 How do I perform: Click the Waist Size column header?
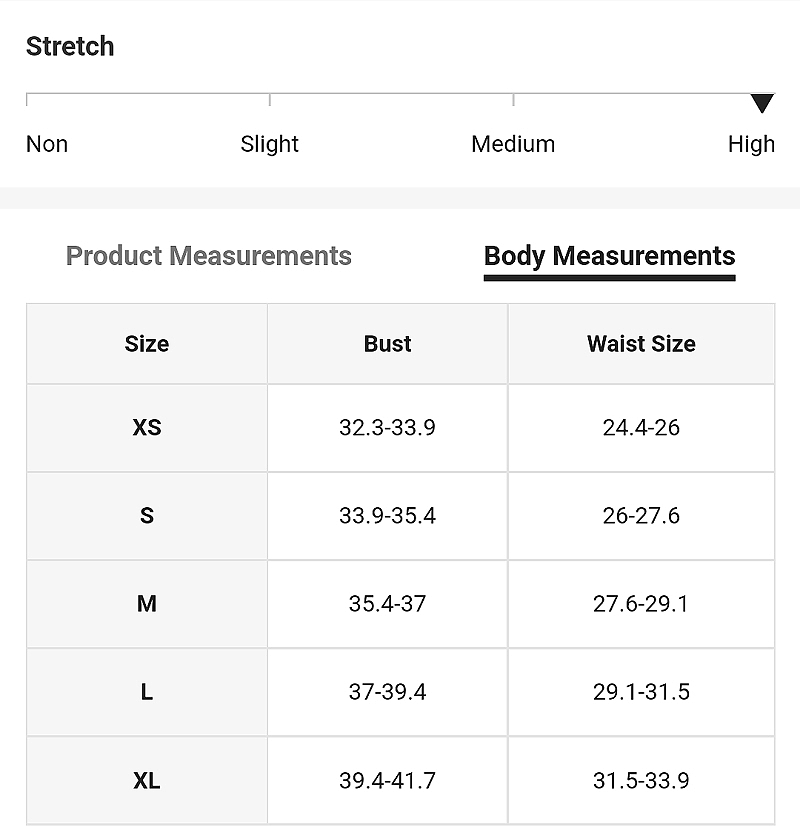(641, 344)
